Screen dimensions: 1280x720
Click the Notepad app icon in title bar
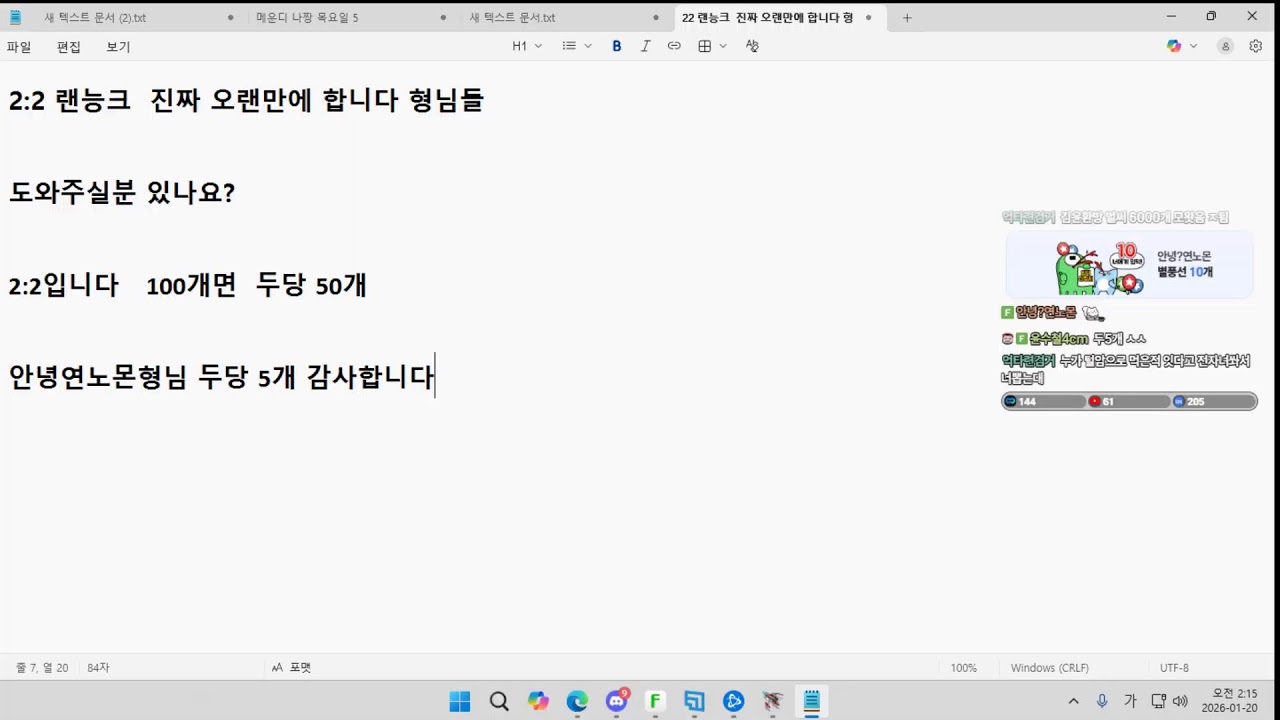pos(15,17)
